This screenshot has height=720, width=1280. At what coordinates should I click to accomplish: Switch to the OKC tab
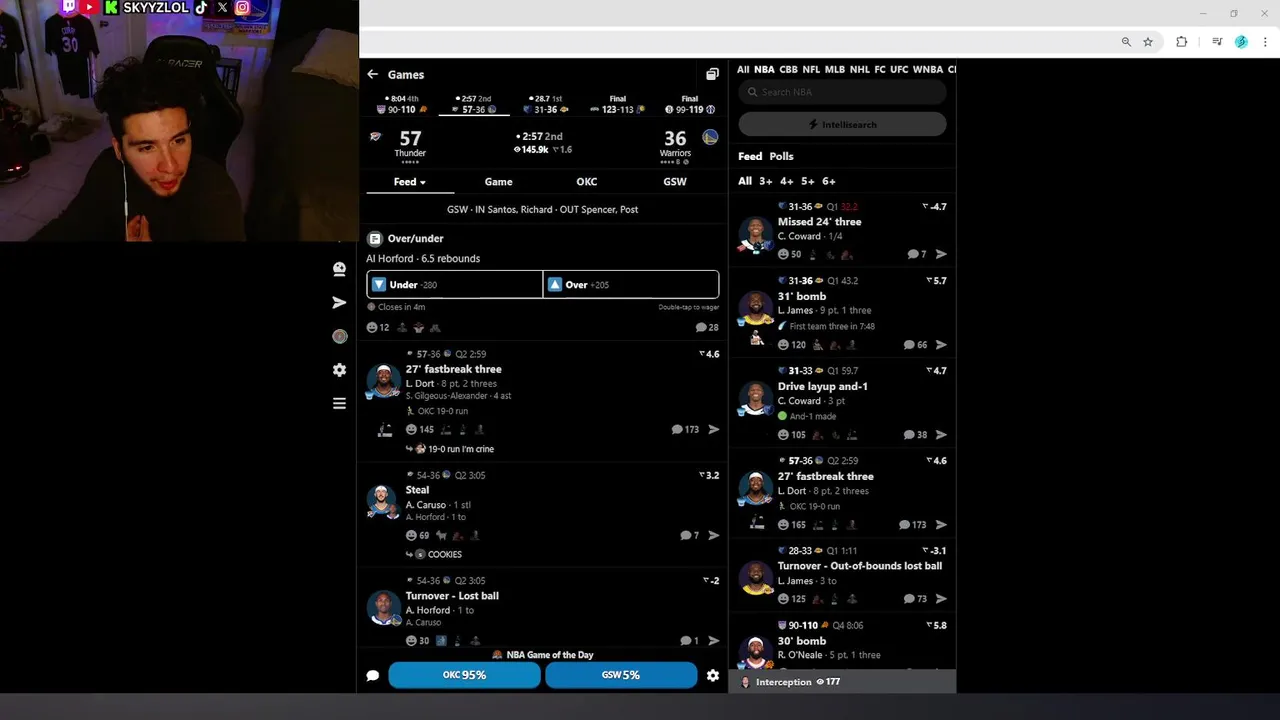pos(587,182)
